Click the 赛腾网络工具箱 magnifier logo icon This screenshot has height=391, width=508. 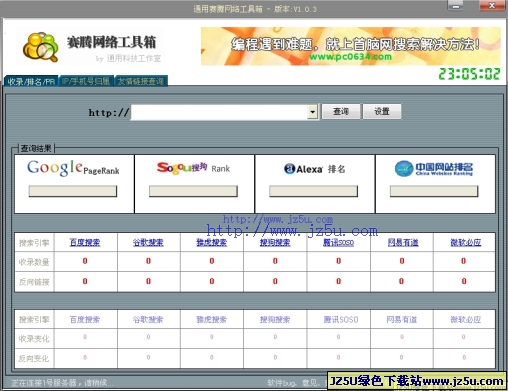[40, 47]
